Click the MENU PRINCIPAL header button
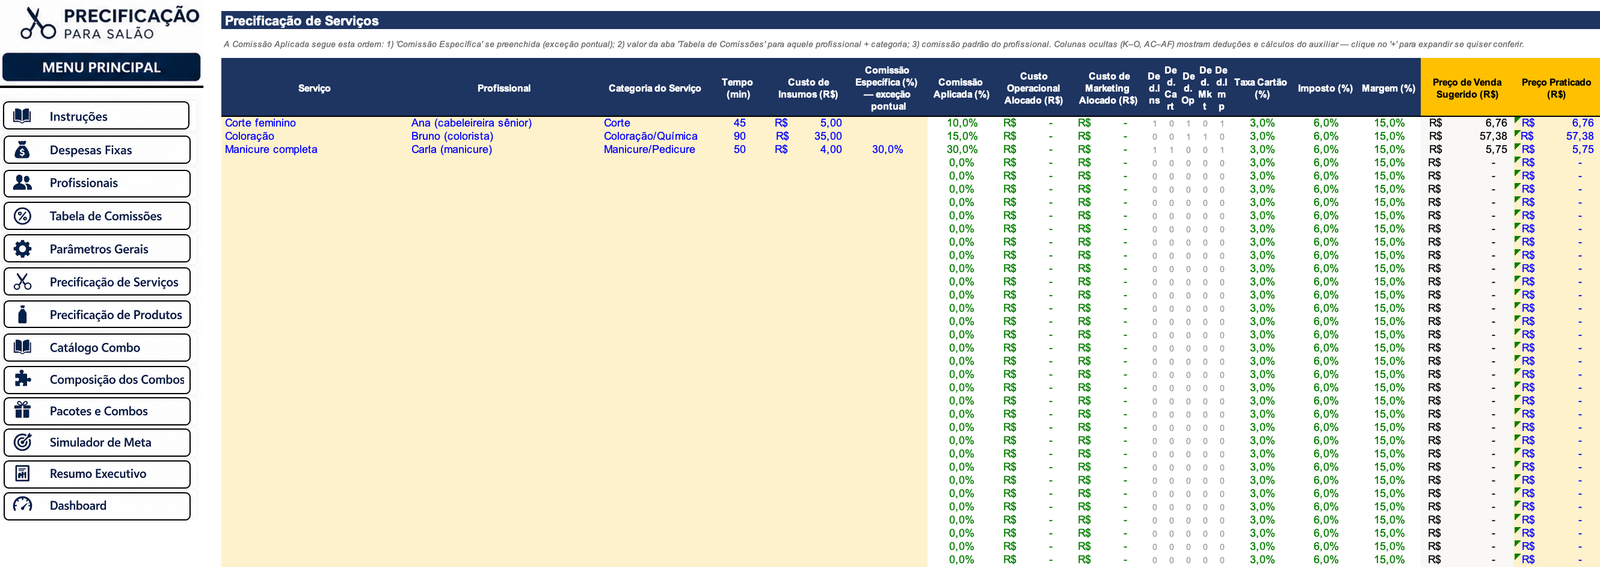Viewport: 1600px width, 567px height. coord(101,67)
